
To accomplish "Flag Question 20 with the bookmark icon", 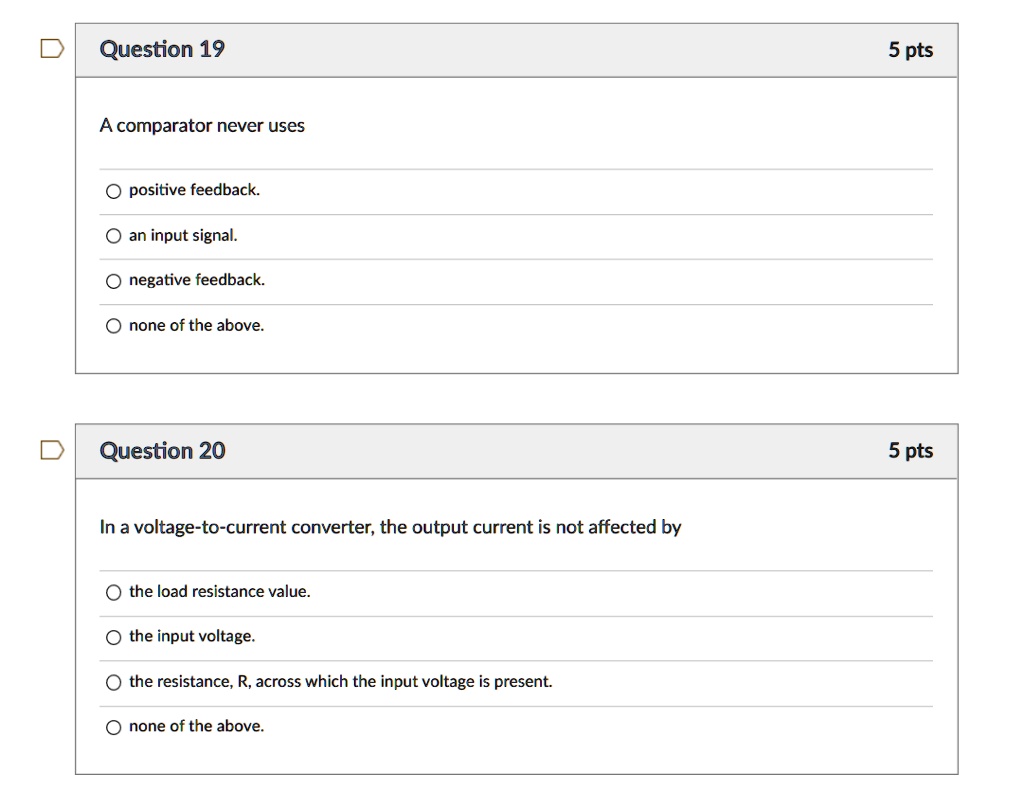I will (x=52, y=450).
